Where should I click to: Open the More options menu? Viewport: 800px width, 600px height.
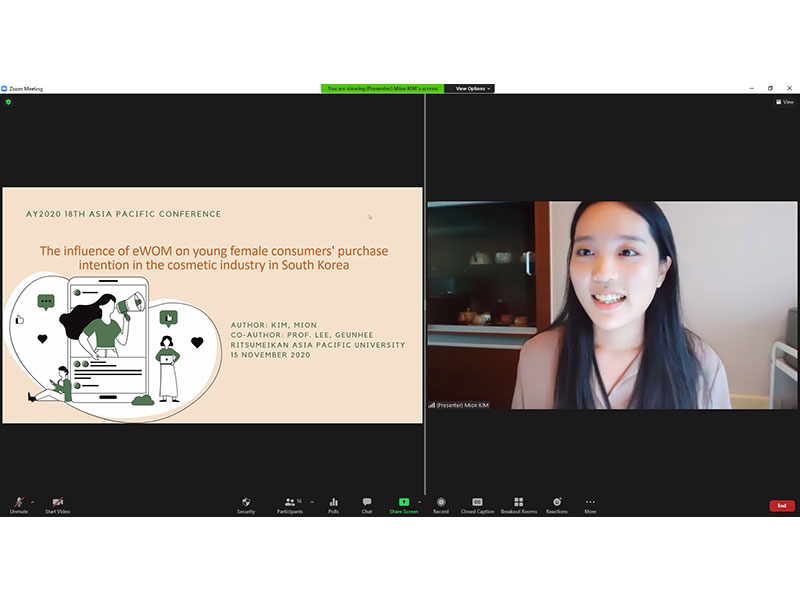[590, 503]
